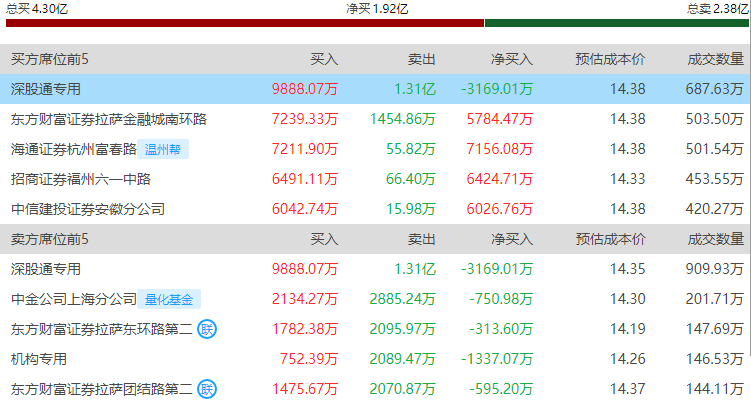Click sell amount 2095.97万
This screenshot has width=751, height=401.
[x=402, y=329]
